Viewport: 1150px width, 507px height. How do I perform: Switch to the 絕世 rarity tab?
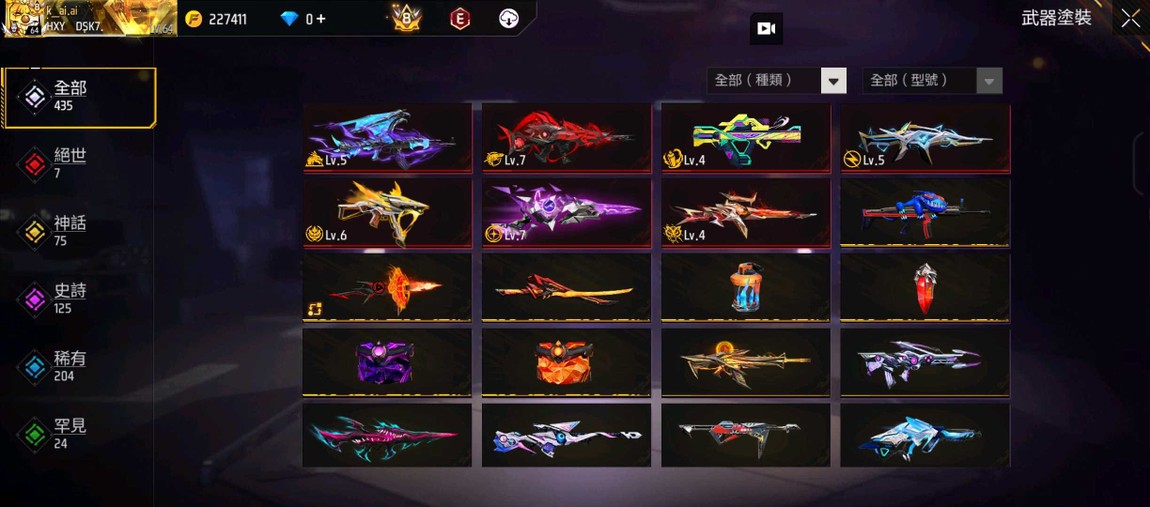[79, 164]
